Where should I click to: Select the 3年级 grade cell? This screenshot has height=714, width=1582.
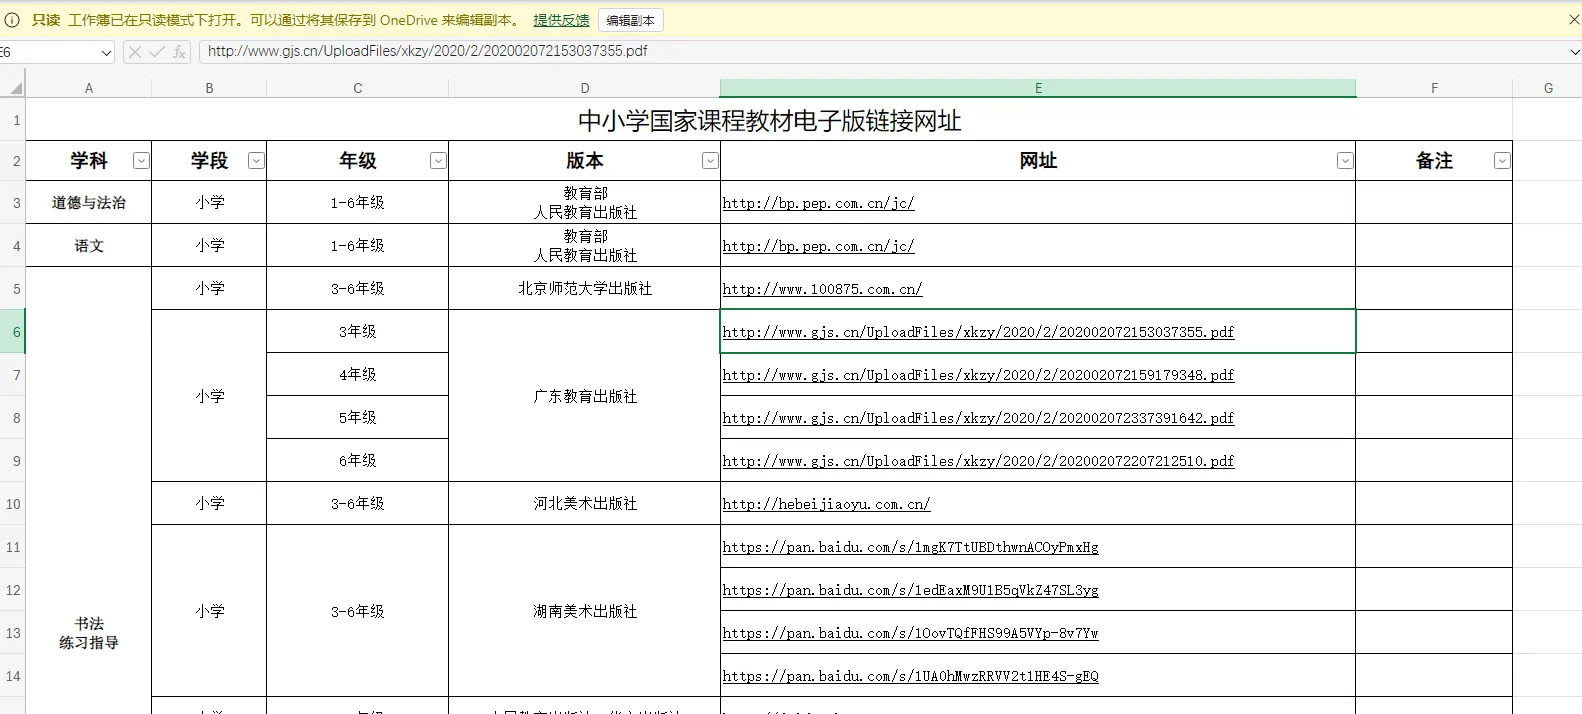(357, 331)
